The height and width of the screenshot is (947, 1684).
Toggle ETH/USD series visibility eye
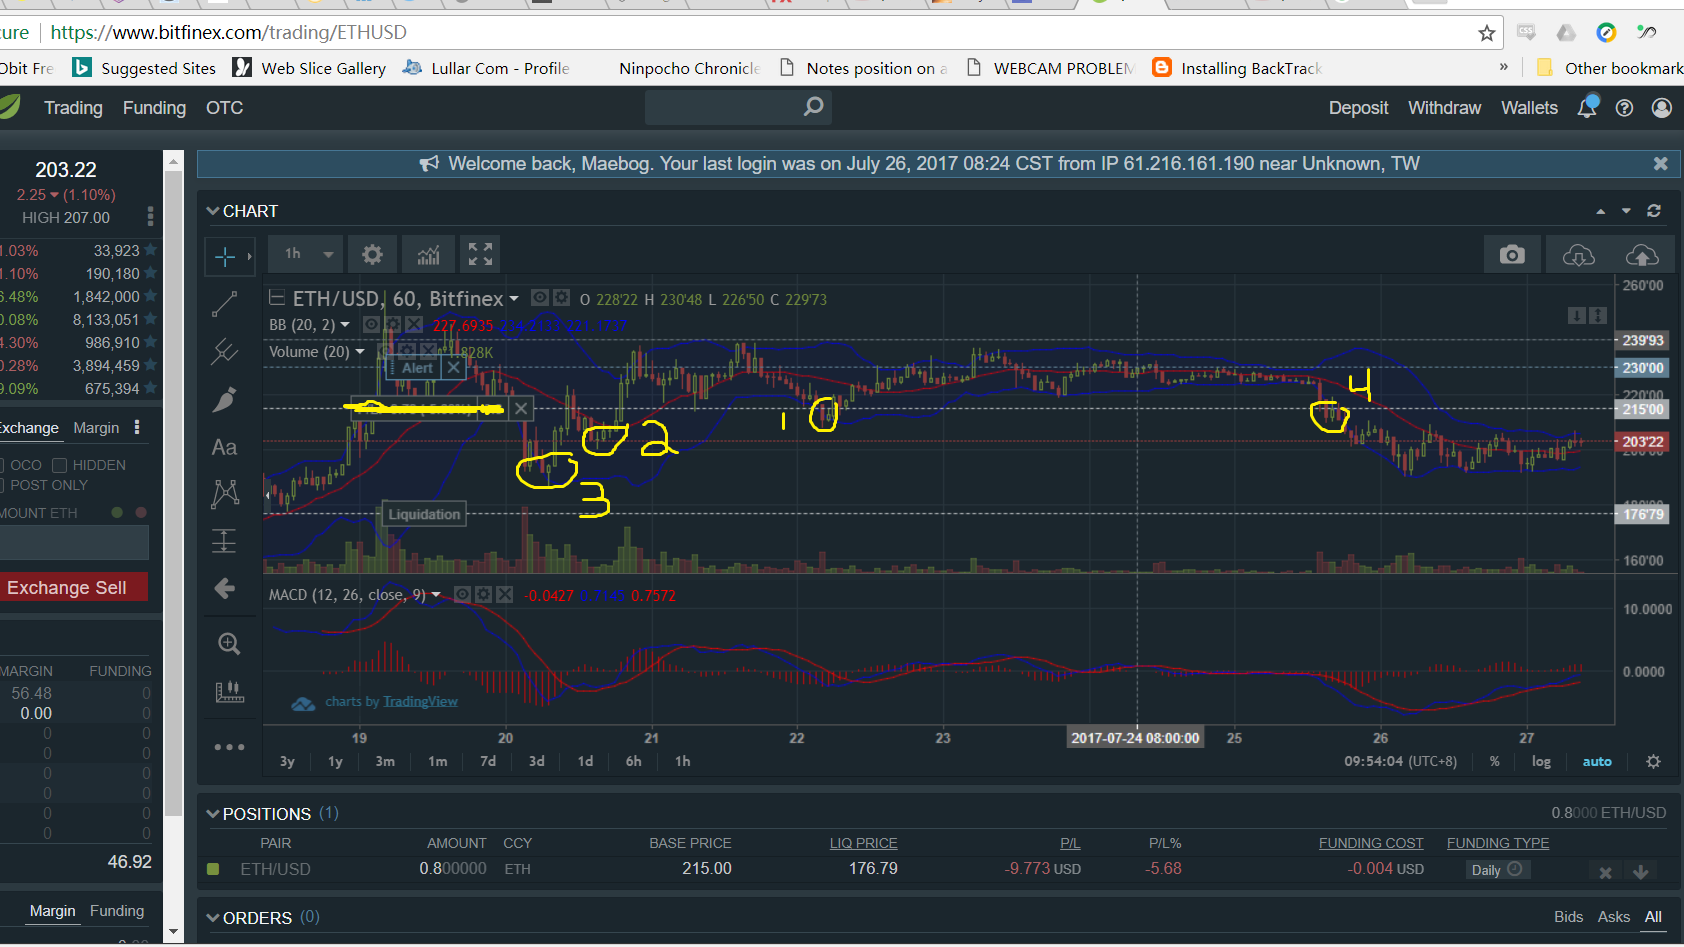(540, 298)
